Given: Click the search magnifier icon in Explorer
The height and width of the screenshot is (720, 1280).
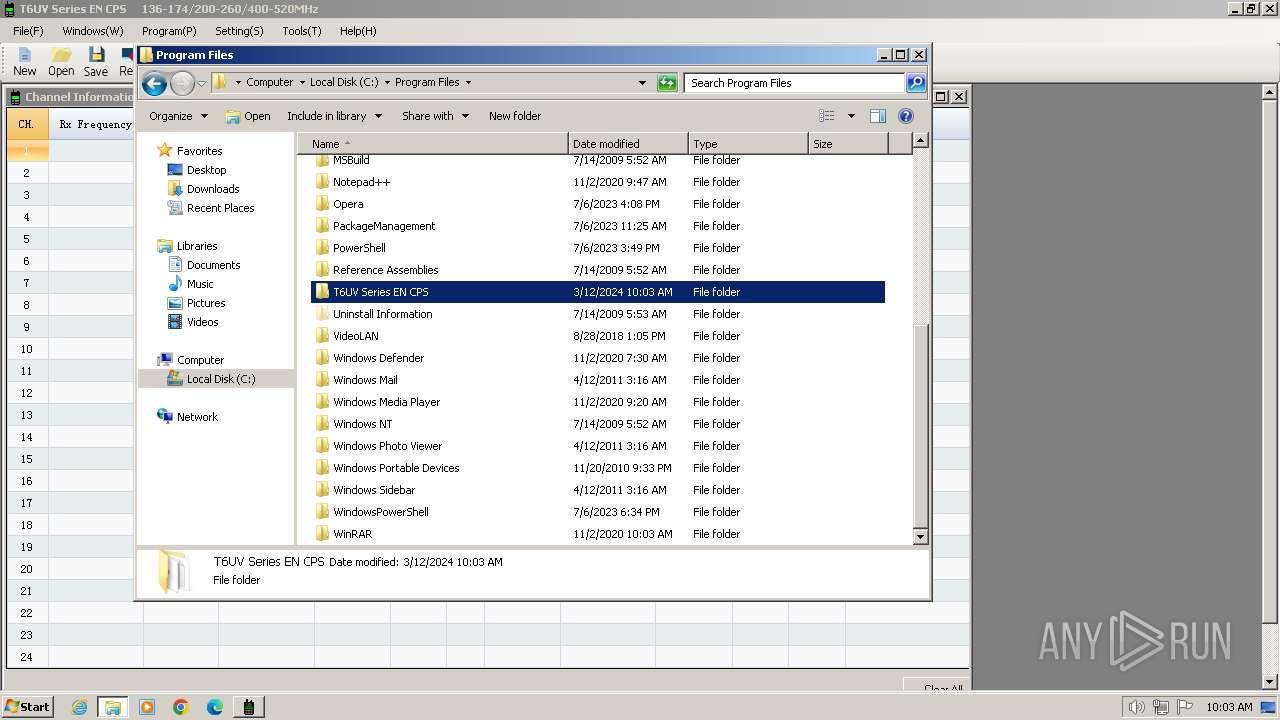Looking at the screenshot, I should pos(915,83).
